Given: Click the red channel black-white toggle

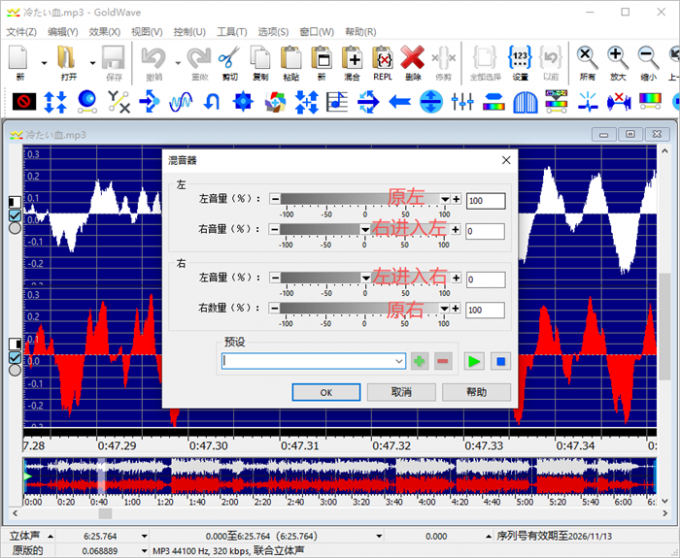Looking at the screenshot, I should pos(15,344).
